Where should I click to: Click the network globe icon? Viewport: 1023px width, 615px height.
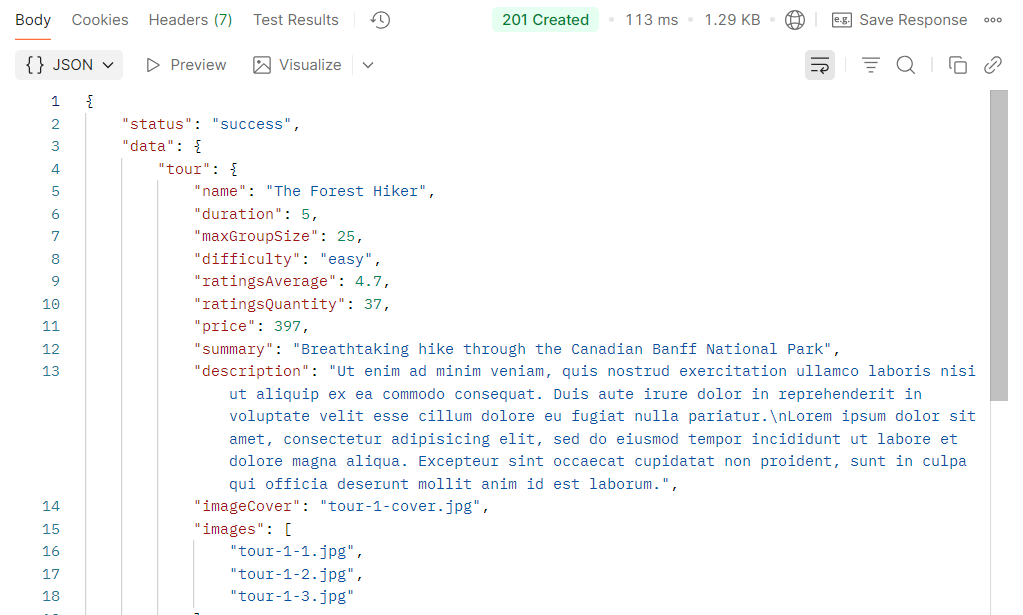(x=795, y=20)
